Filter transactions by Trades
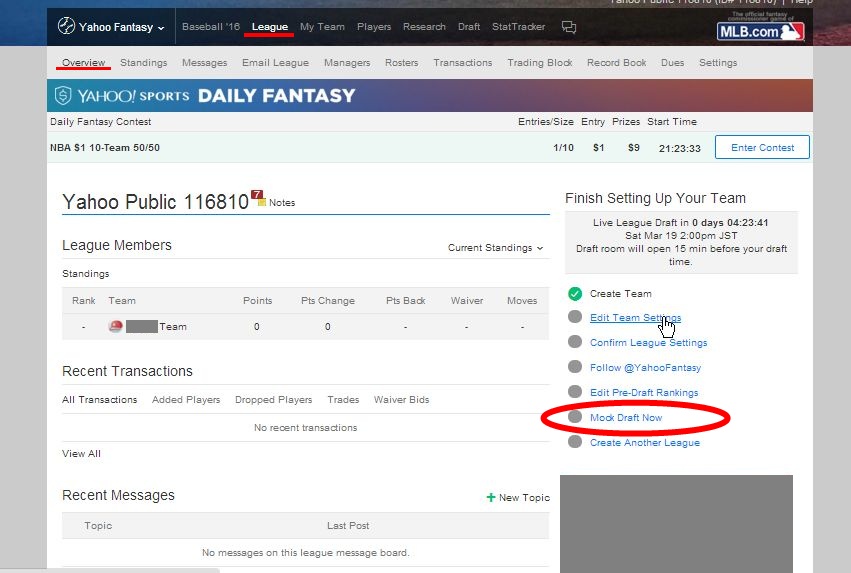 point(343,399)
